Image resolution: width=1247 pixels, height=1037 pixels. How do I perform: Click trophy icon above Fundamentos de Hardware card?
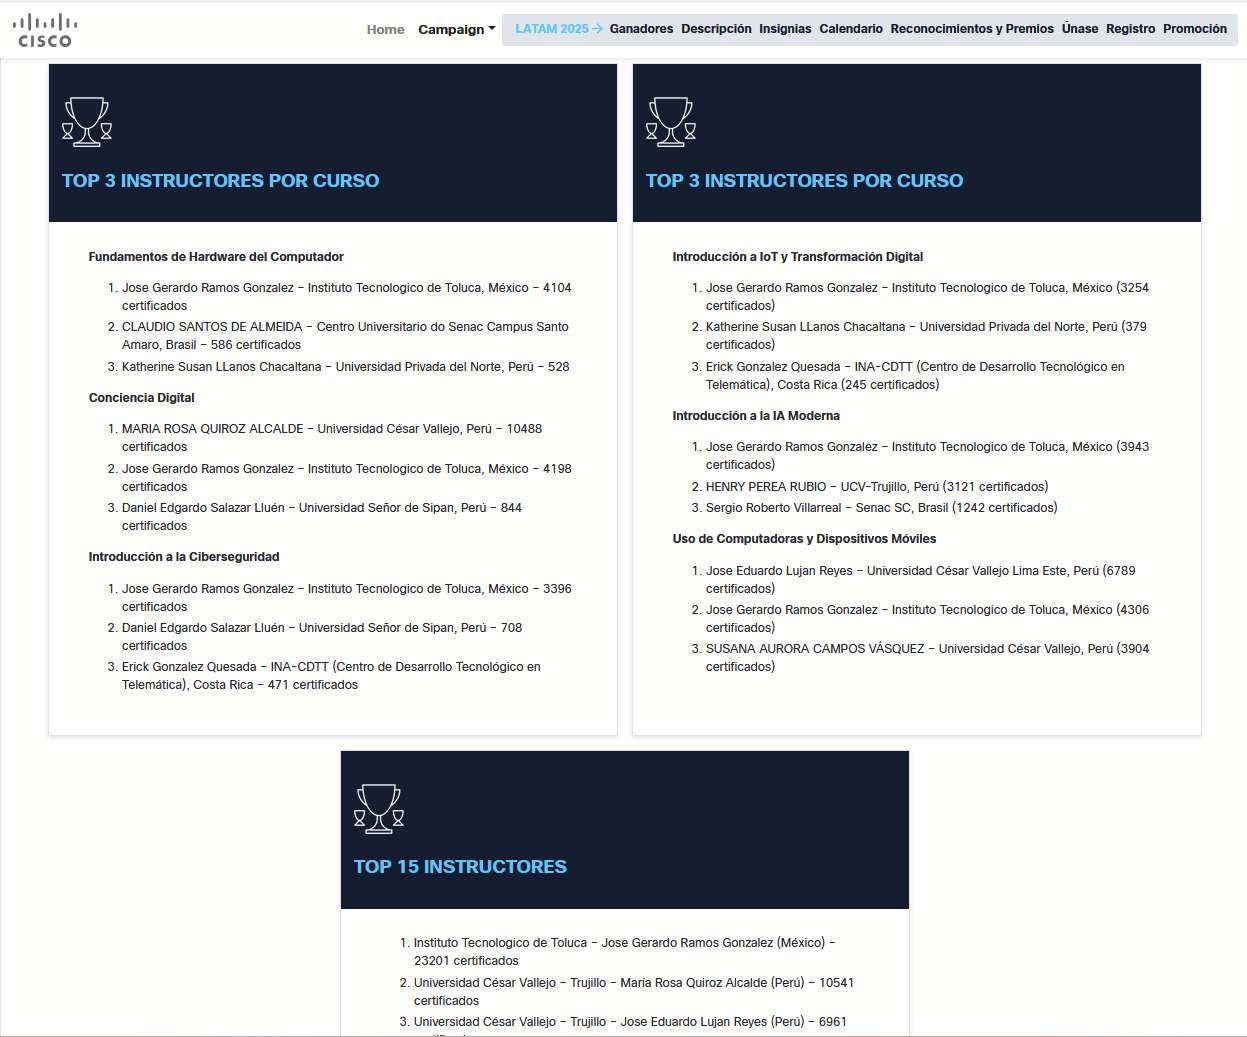[x=87, y=122]
